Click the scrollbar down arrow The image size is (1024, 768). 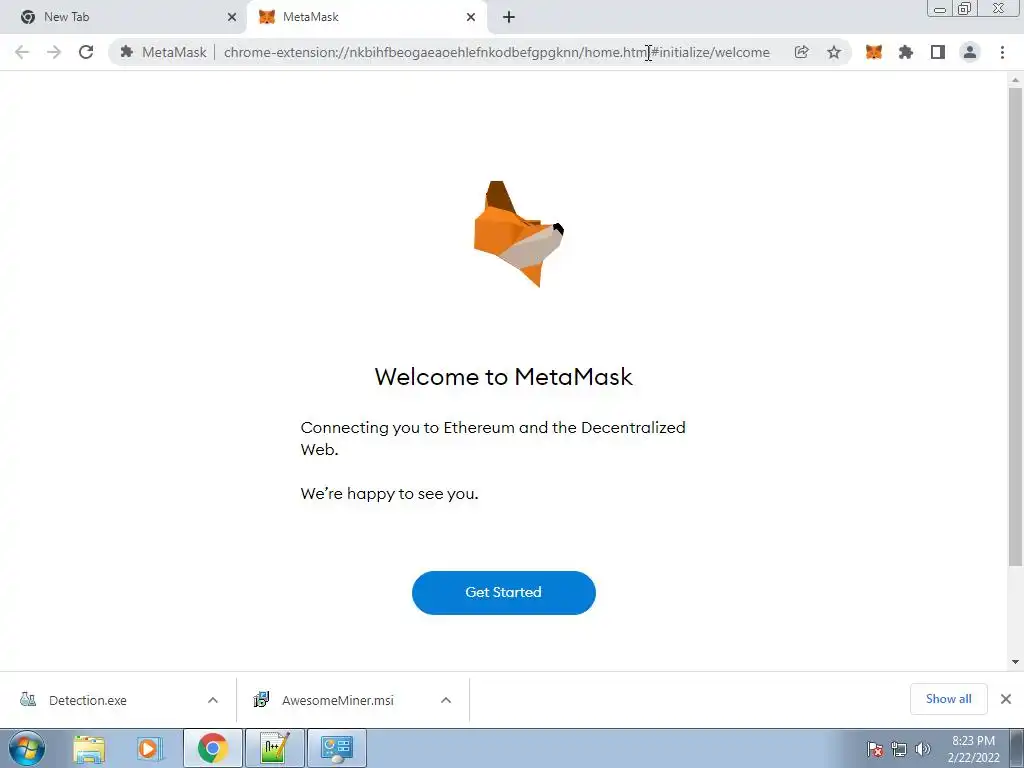point(1015,662)
